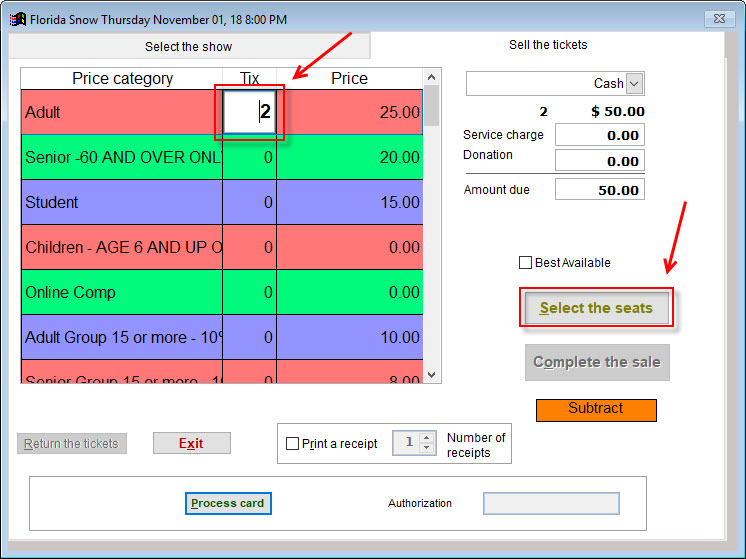Click the Authorization input field

(551, 503)
